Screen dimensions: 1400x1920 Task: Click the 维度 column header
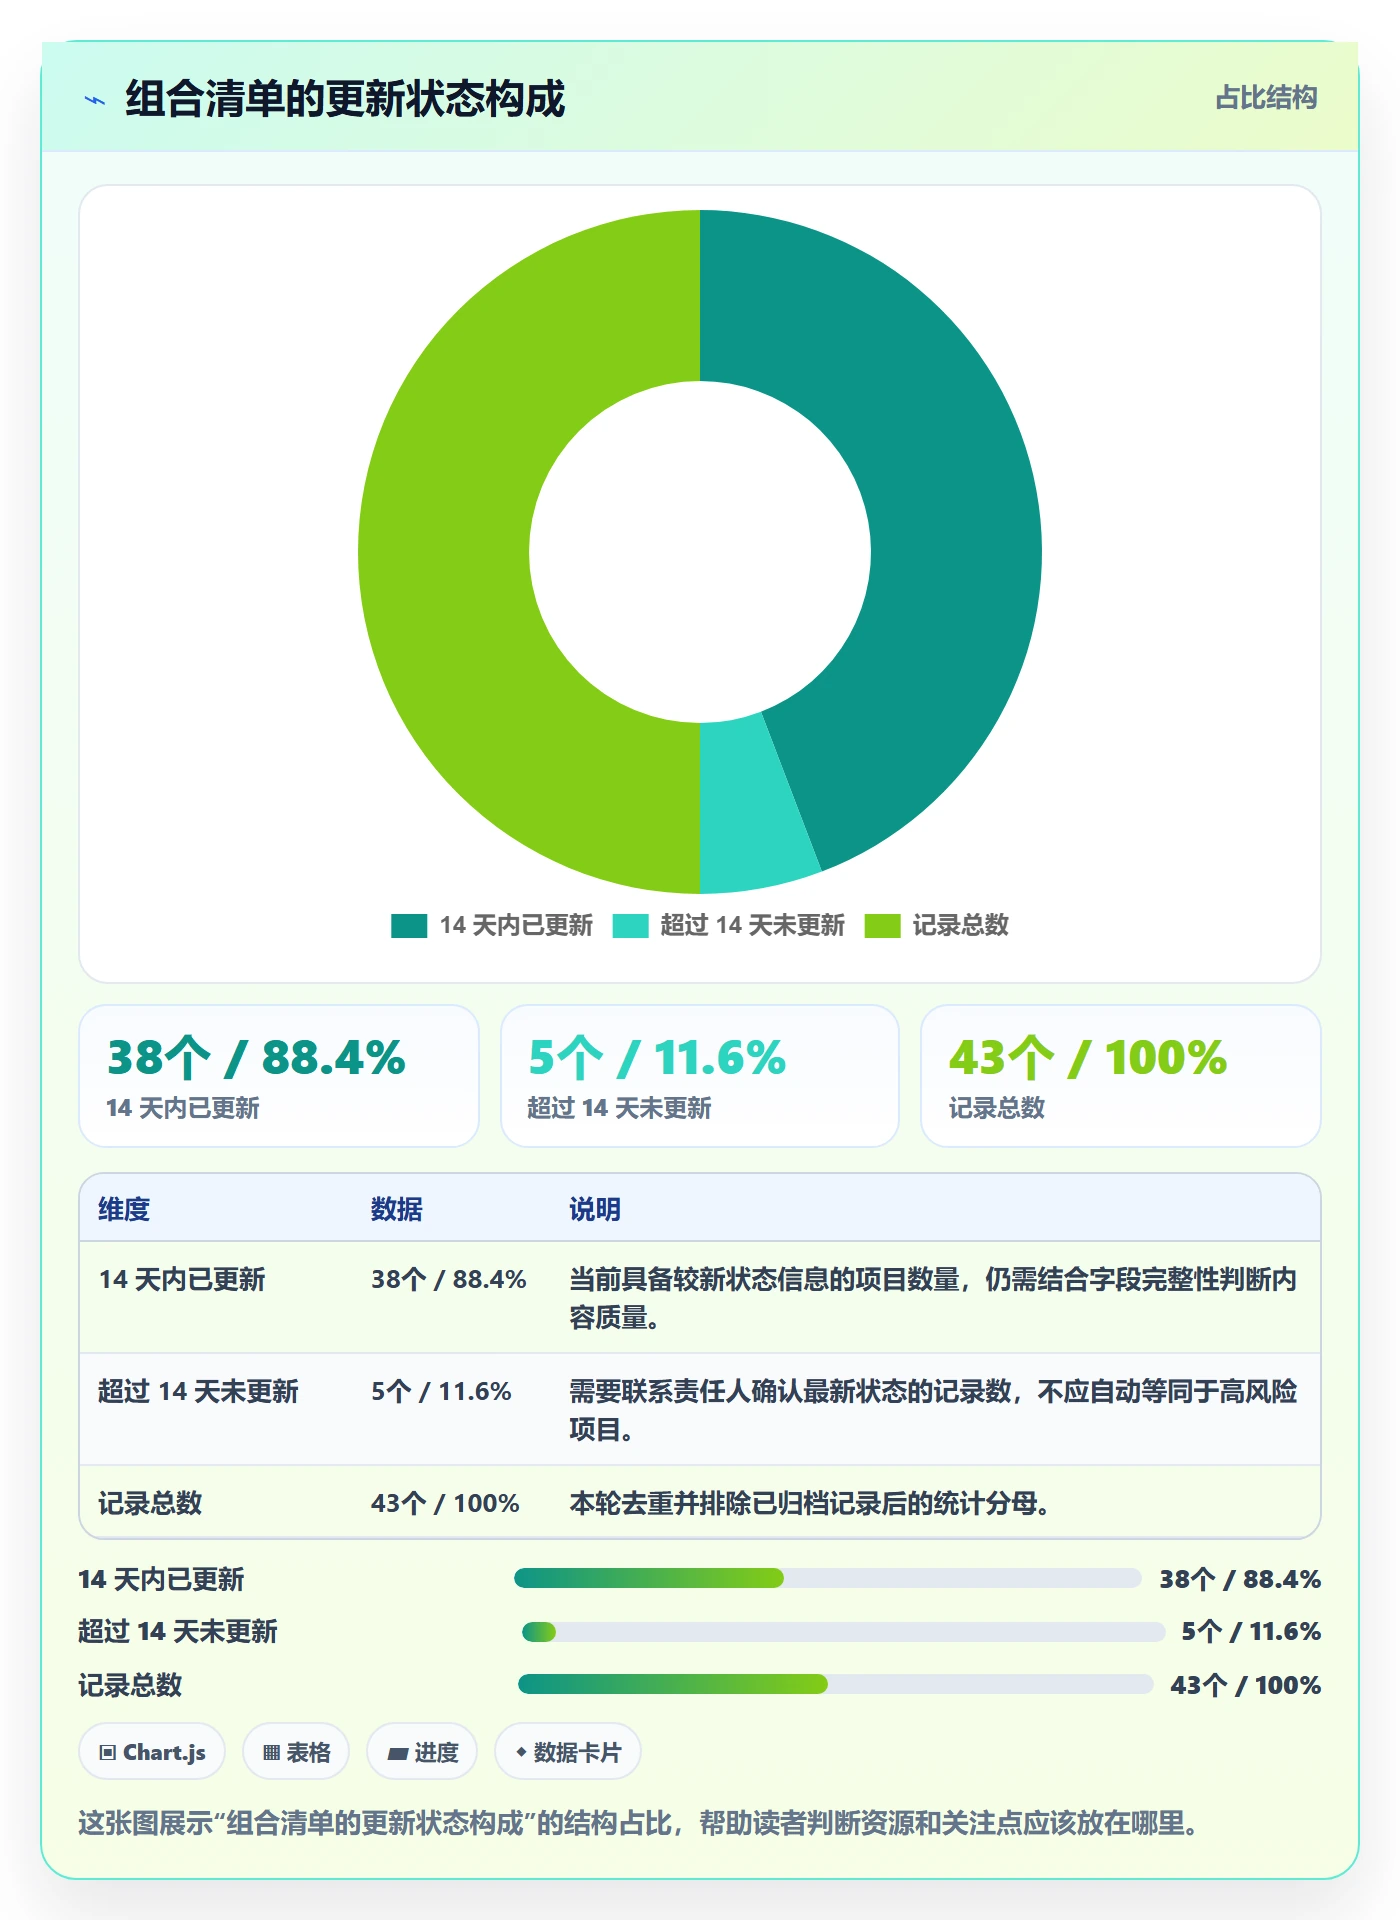click(x=124, y=1209)
